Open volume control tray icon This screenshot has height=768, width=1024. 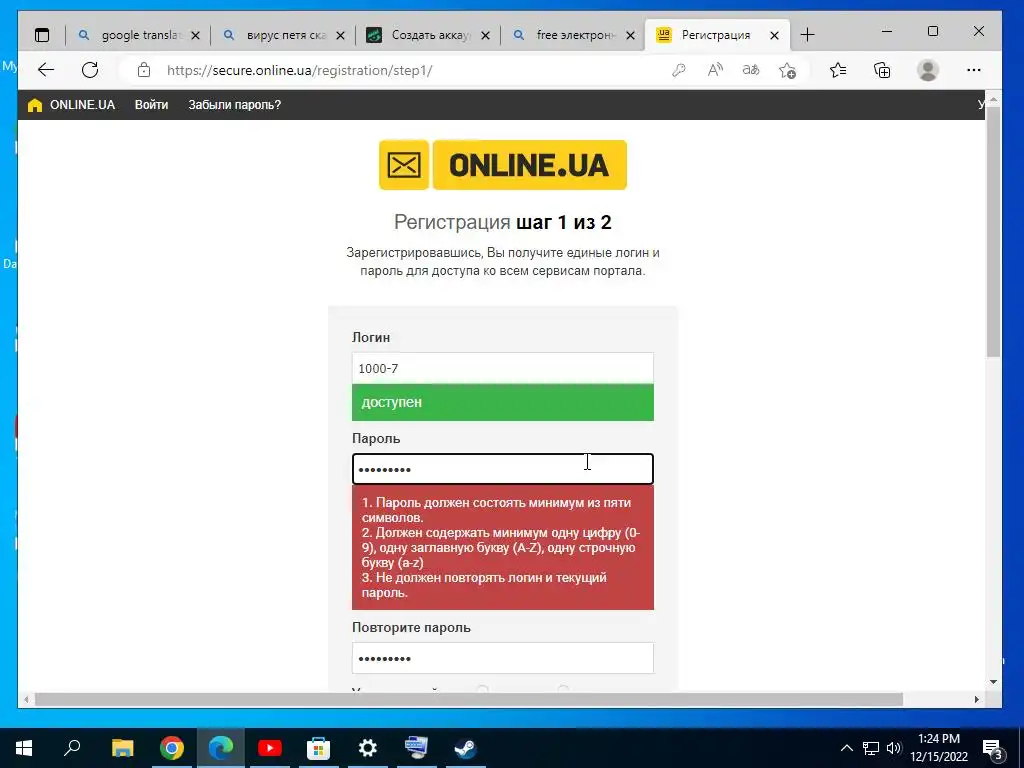[x=894, y=748]
